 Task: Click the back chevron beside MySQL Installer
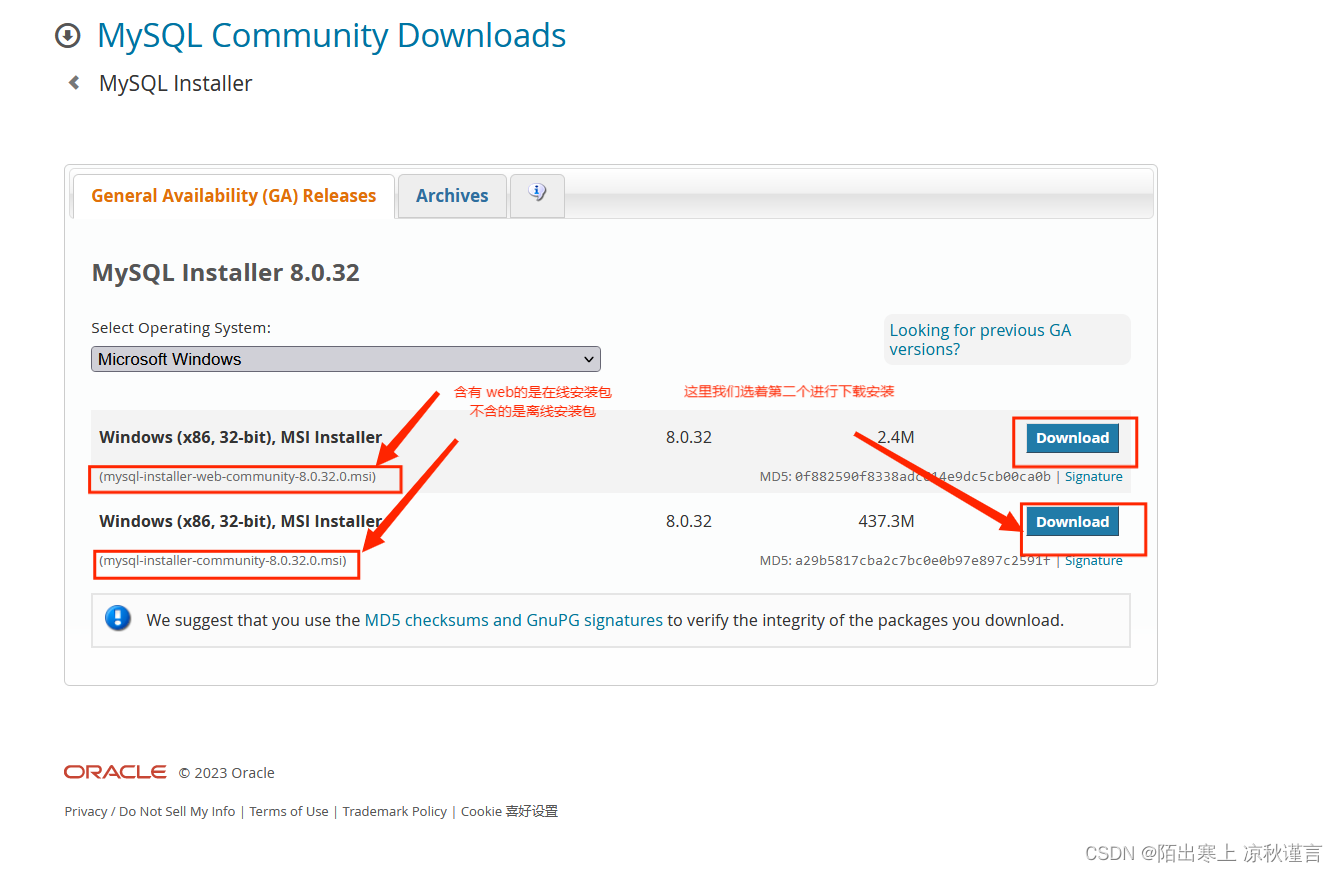coord(74,83)
